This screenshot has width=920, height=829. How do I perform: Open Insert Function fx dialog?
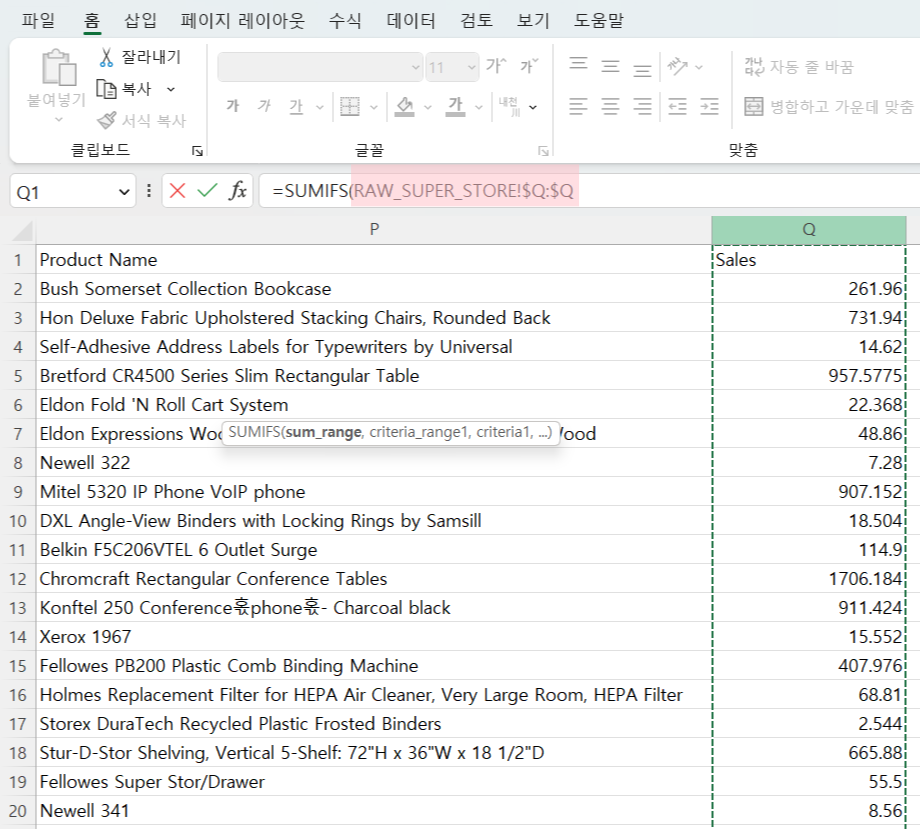[238, 191]
